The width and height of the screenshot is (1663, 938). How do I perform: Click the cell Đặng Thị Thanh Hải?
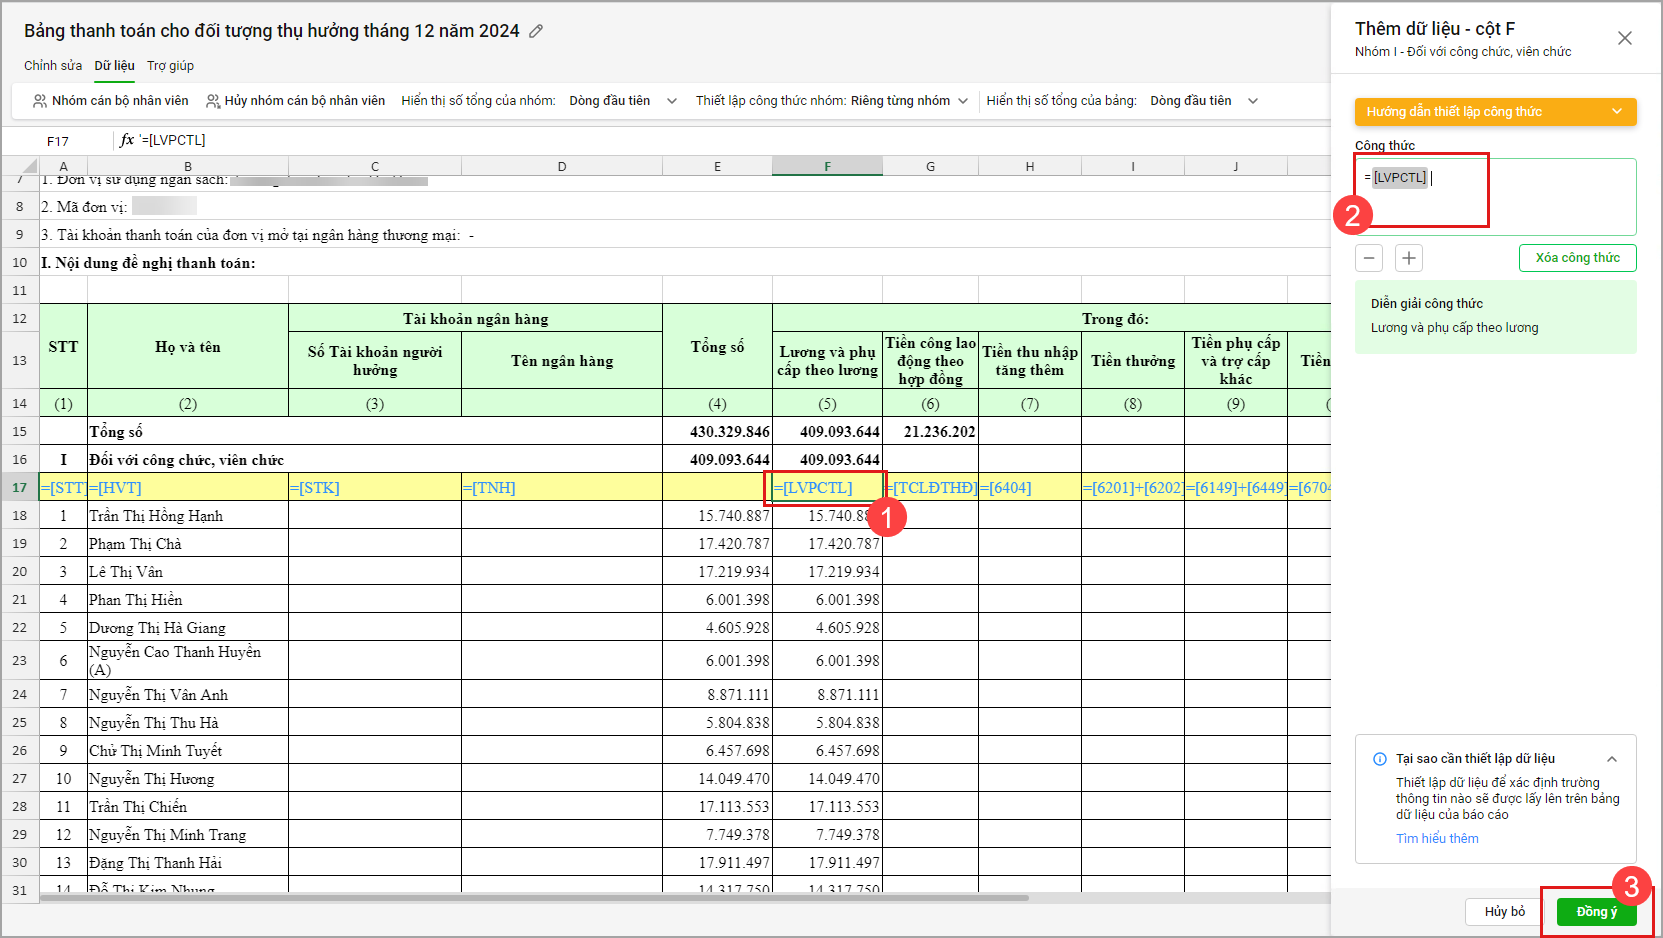(188, 863)
